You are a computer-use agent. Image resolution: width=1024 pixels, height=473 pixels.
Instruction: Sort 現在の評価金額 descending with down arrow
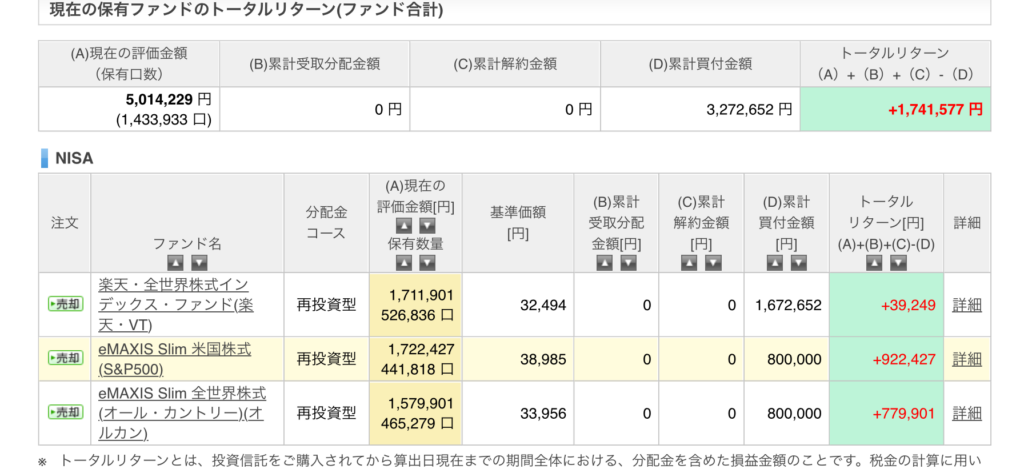(427, 226)
